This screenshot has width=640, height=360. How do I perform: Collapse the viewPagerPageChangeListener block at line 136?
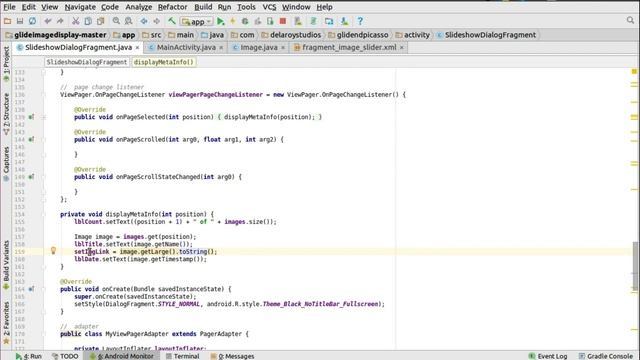(44, 95)
